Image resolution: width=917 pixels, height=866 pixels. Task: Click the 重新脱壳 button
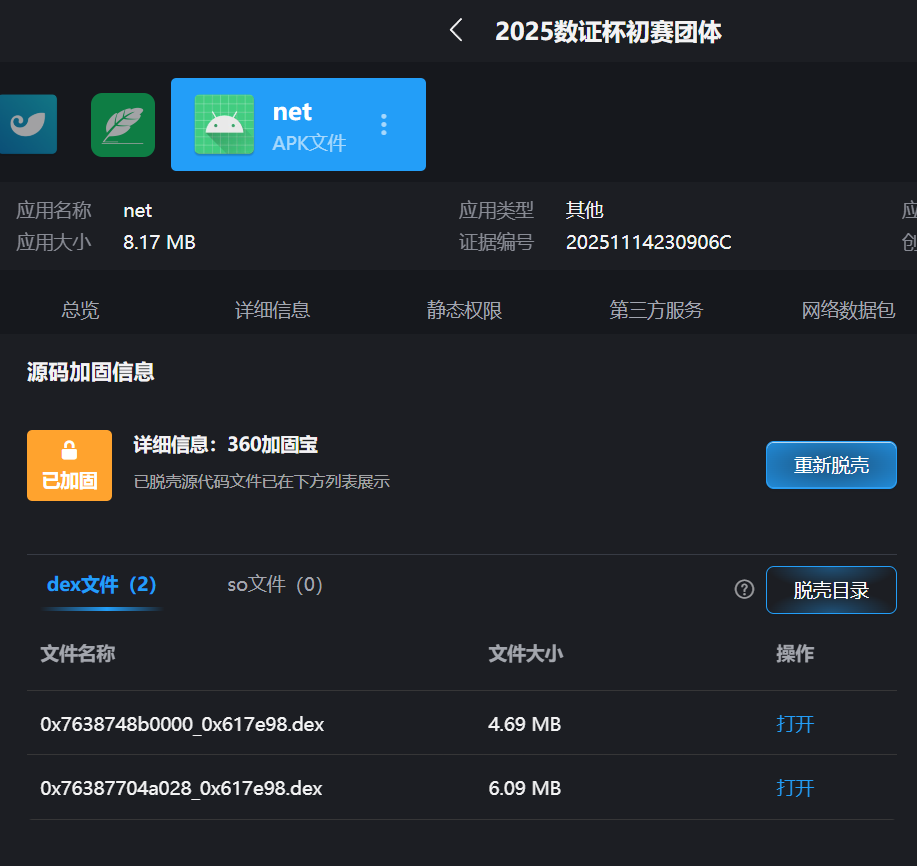click(831, 465)
